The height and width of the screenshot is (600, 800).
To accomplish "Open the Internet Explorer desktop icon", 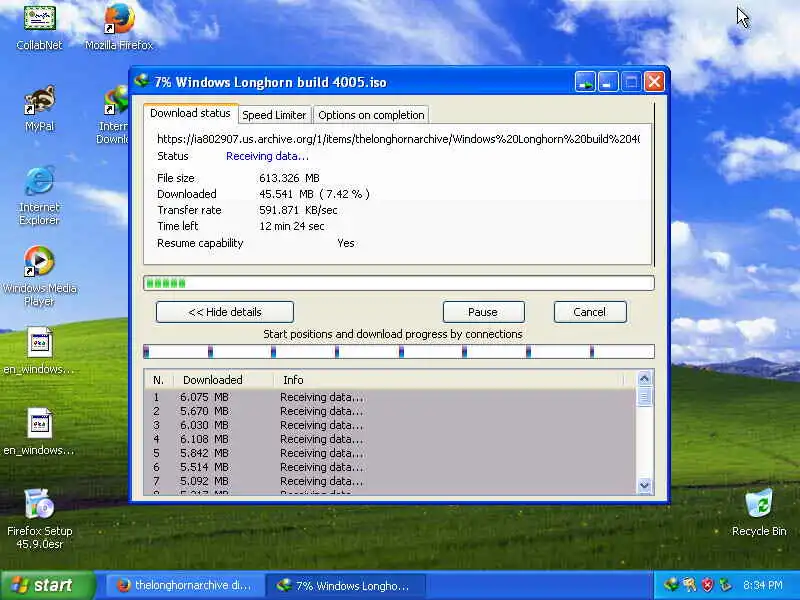I will 39,195.
